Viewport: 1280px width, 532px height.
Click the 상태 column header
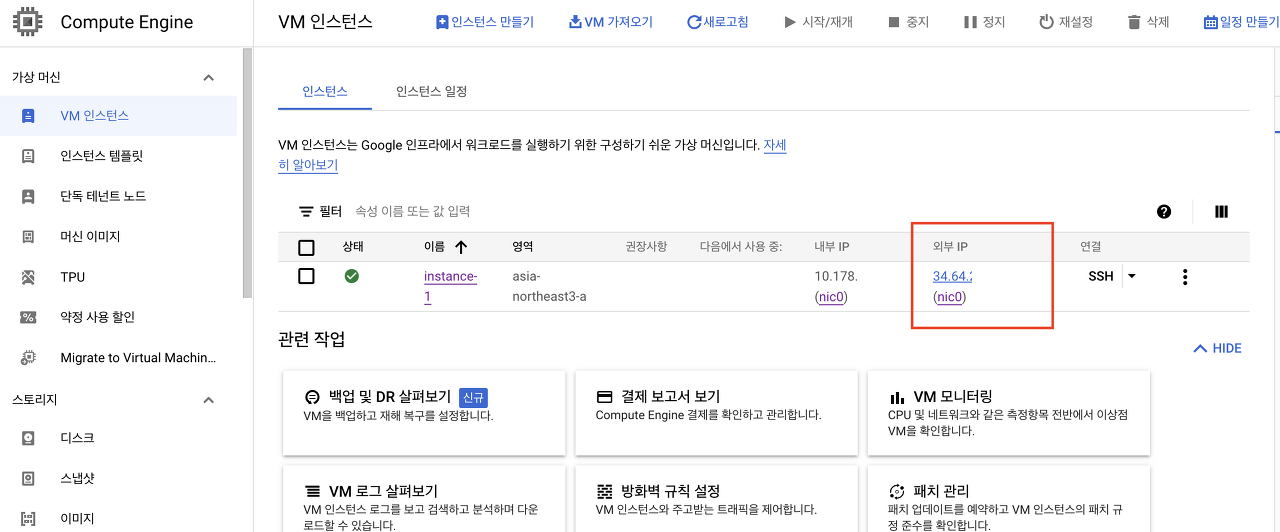[353, 247]
